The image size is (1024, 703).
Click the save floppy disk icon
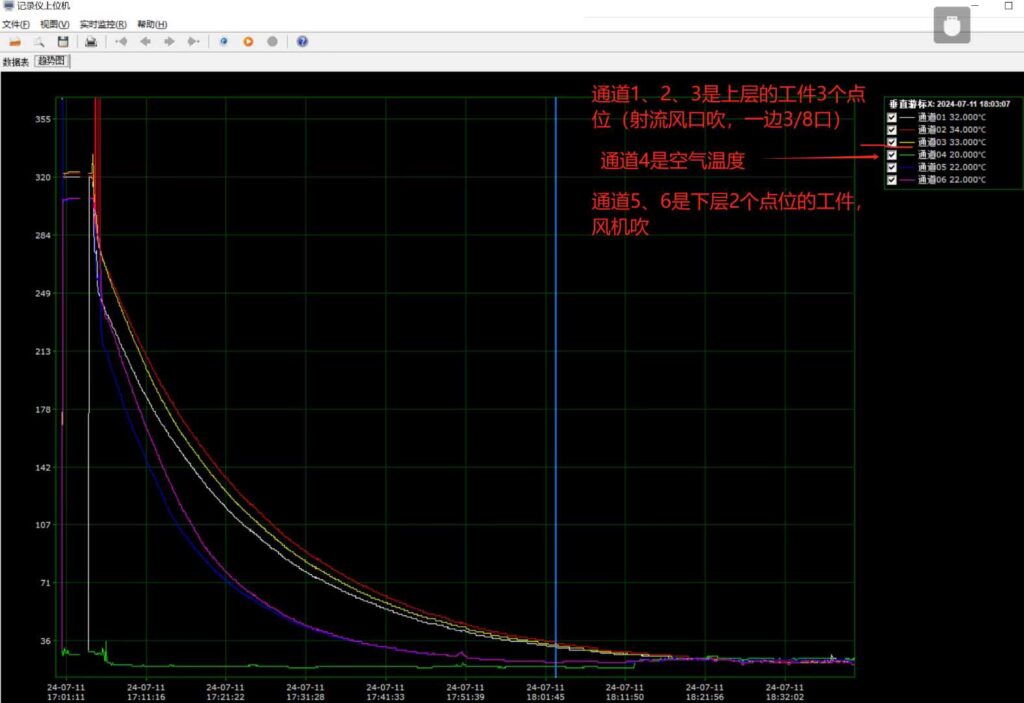(x=63, y=42)
